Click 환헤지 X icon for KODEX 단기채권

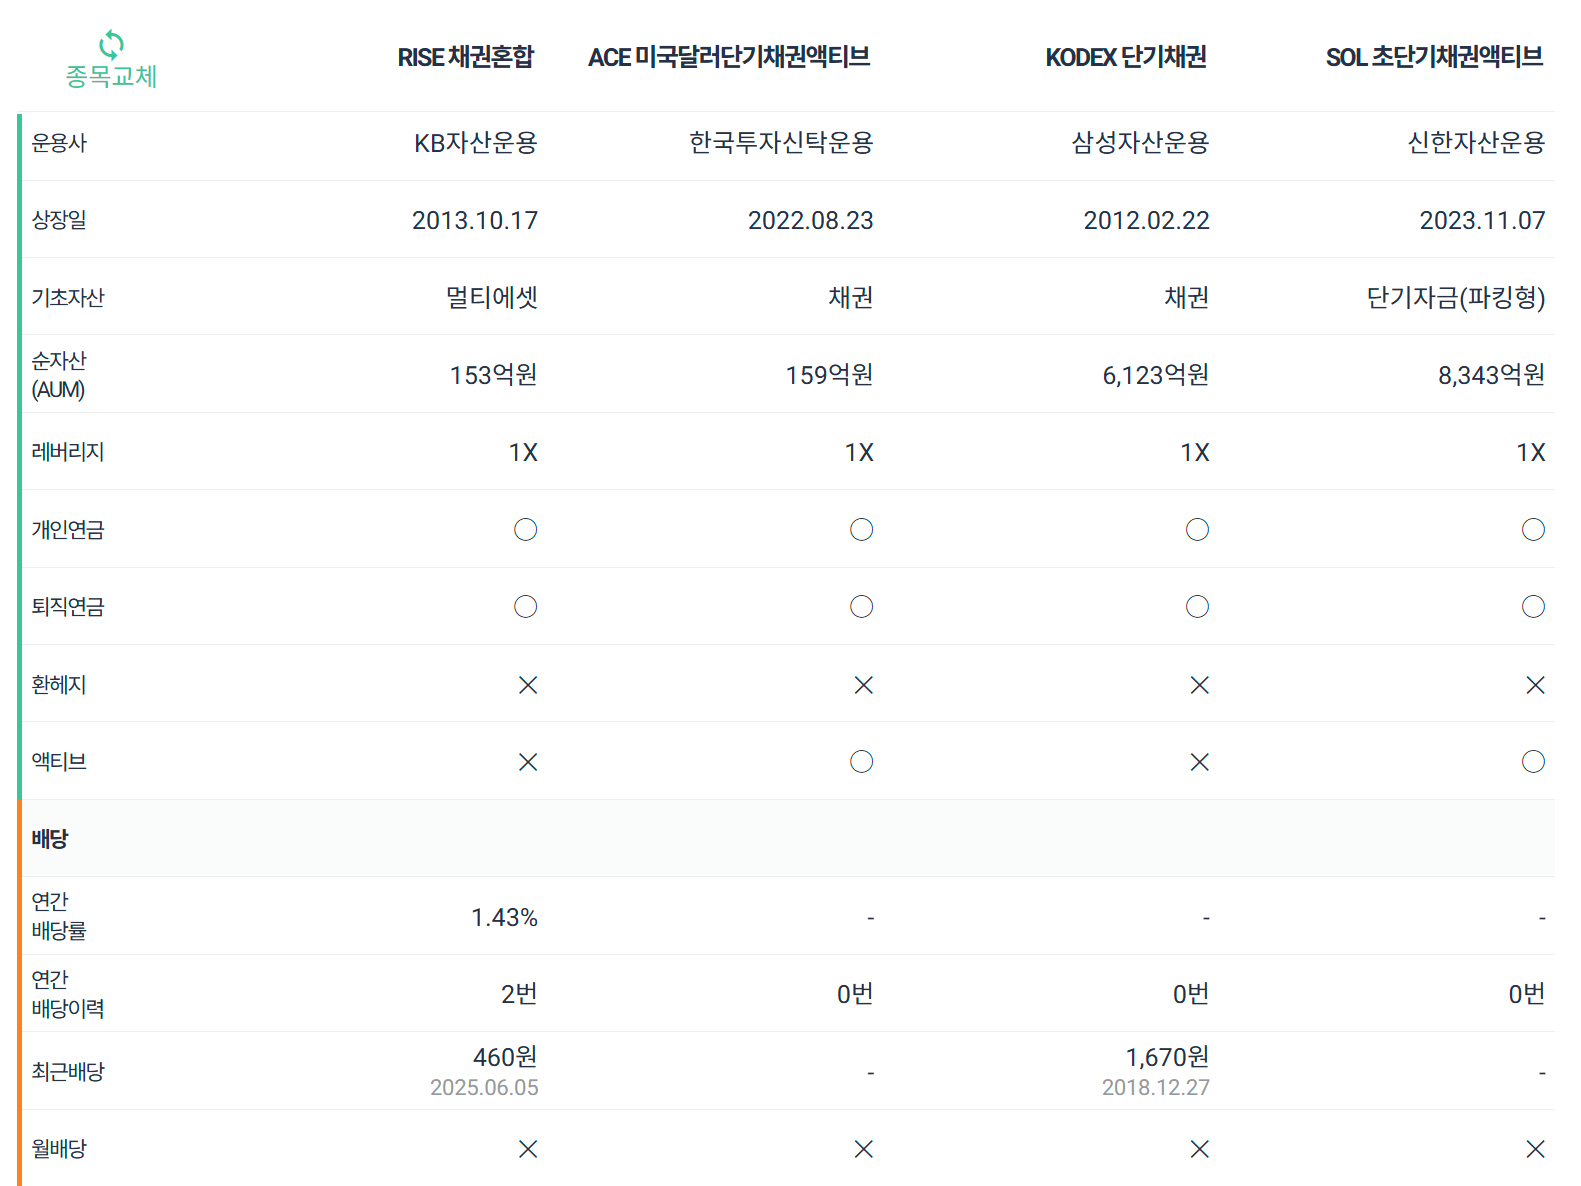pos(1200,685)
